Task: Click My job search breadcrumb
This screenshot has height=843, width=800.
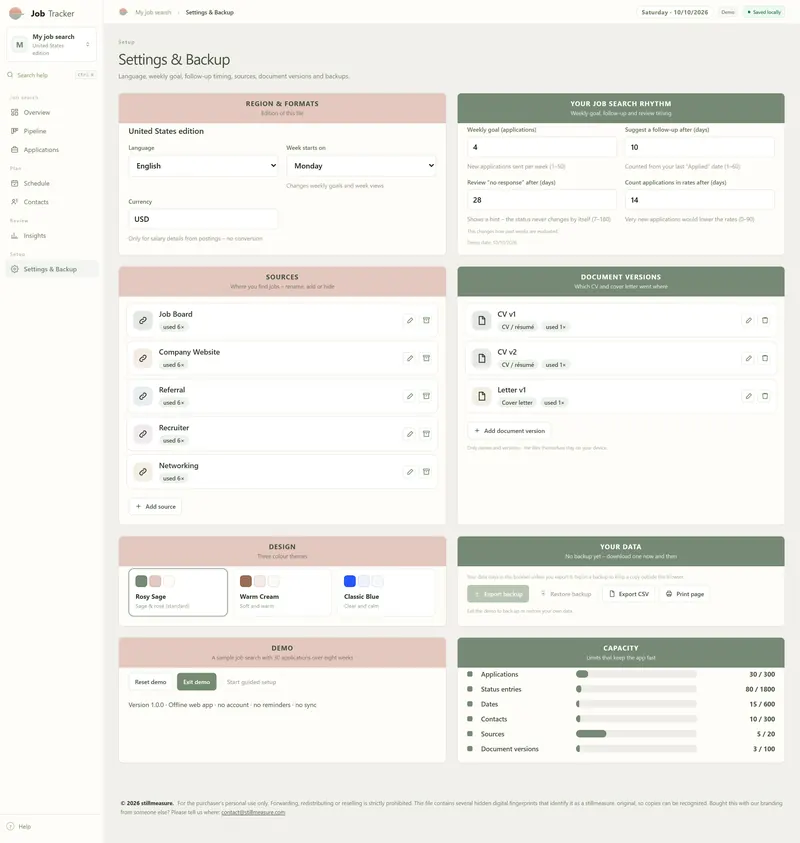Action: pyautogui.click(x=153, y=12)
